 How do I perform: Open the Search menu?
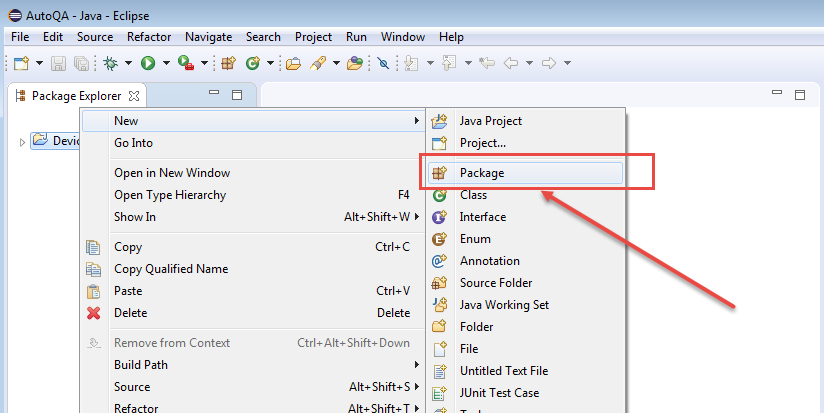tap(263, 37)
